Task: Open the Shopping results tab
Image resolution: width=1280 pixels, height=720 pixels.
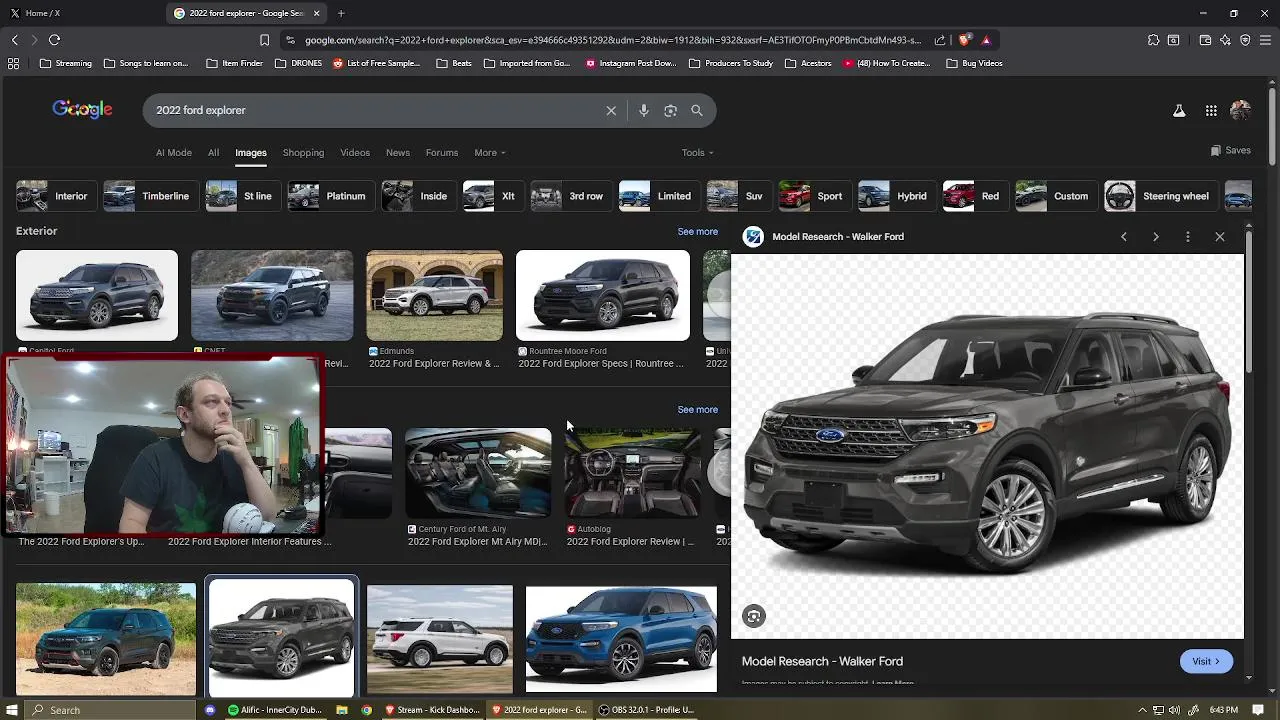Action: click(303, 153)
